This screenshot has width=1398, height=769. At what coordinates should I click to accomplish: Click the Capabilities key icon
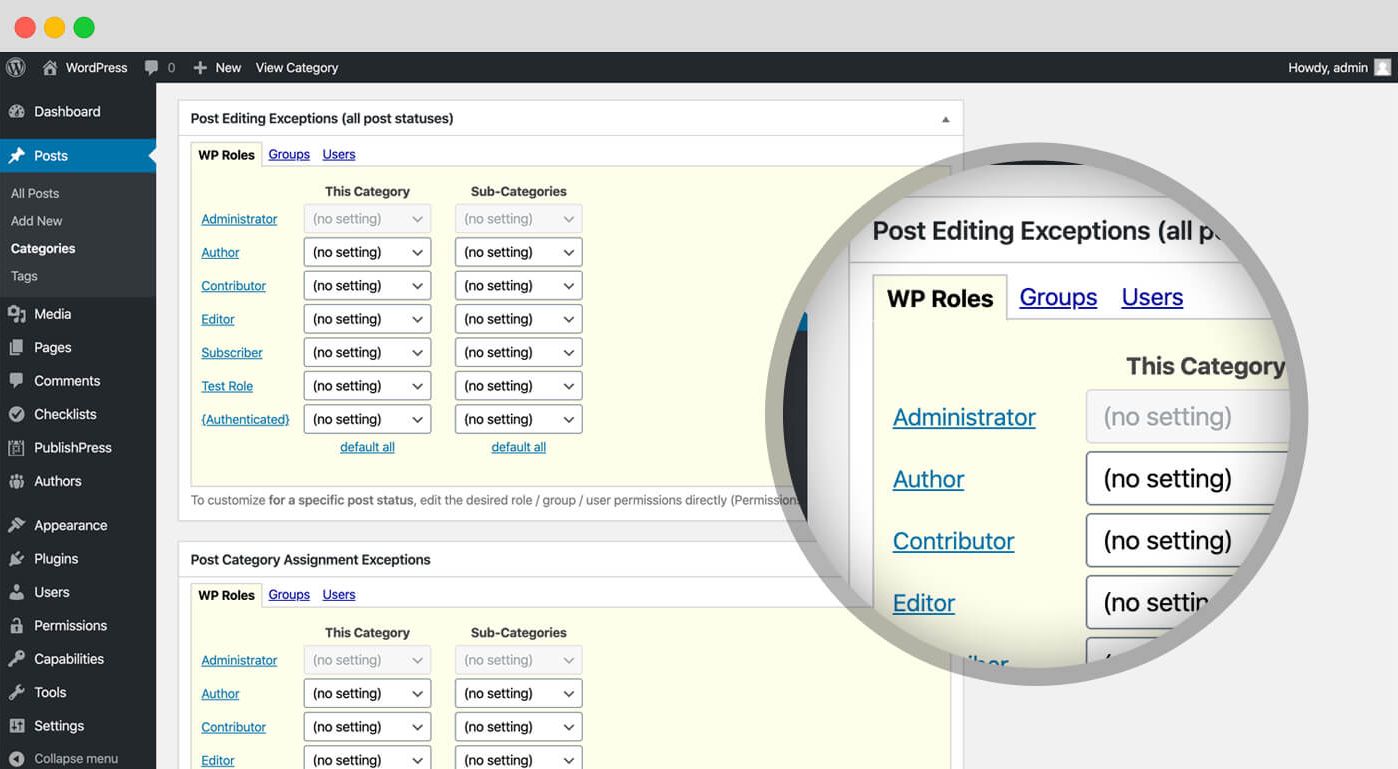[17, 659]
